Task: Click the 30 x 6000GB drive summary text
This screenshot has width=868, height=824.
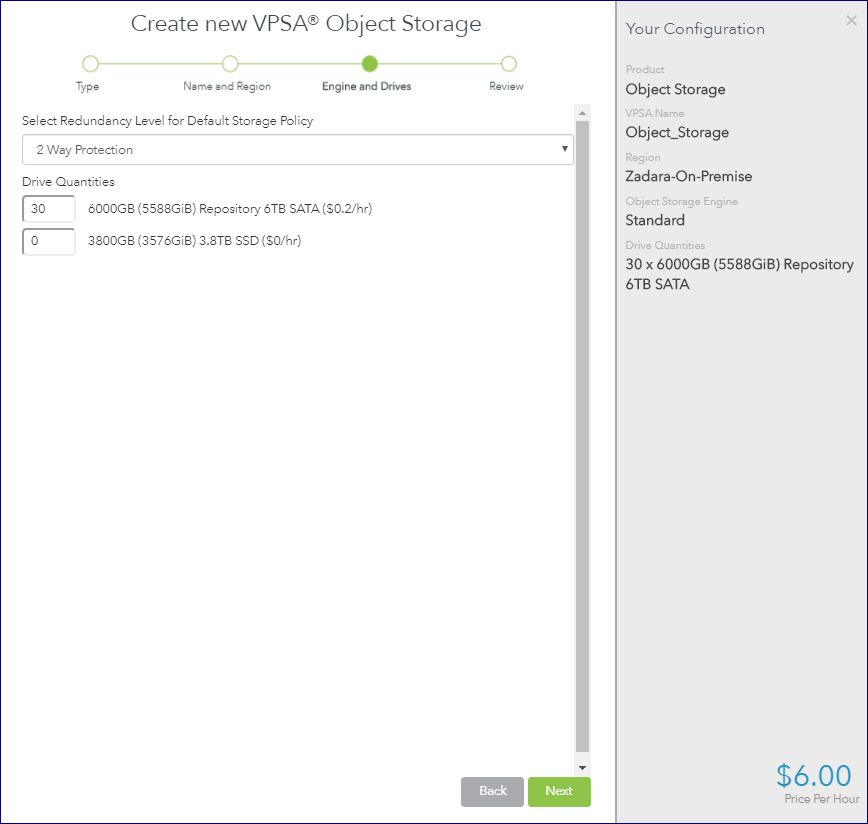Action: (740, 274)
